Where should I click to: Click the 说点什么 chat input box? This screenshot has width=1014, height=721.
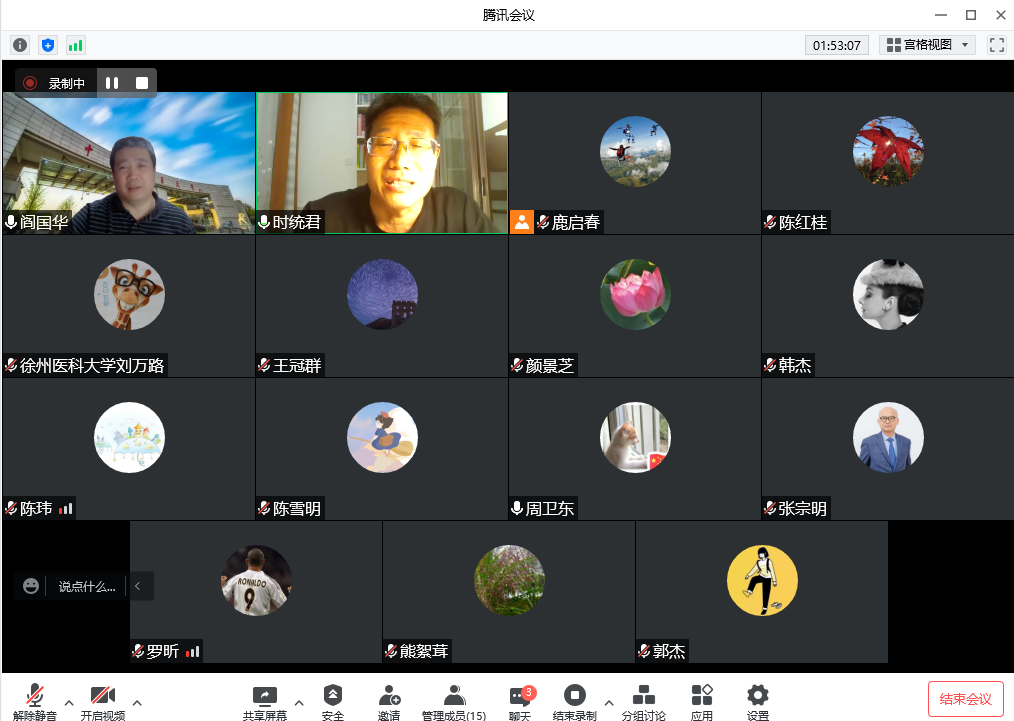click(x=86, y=587)
